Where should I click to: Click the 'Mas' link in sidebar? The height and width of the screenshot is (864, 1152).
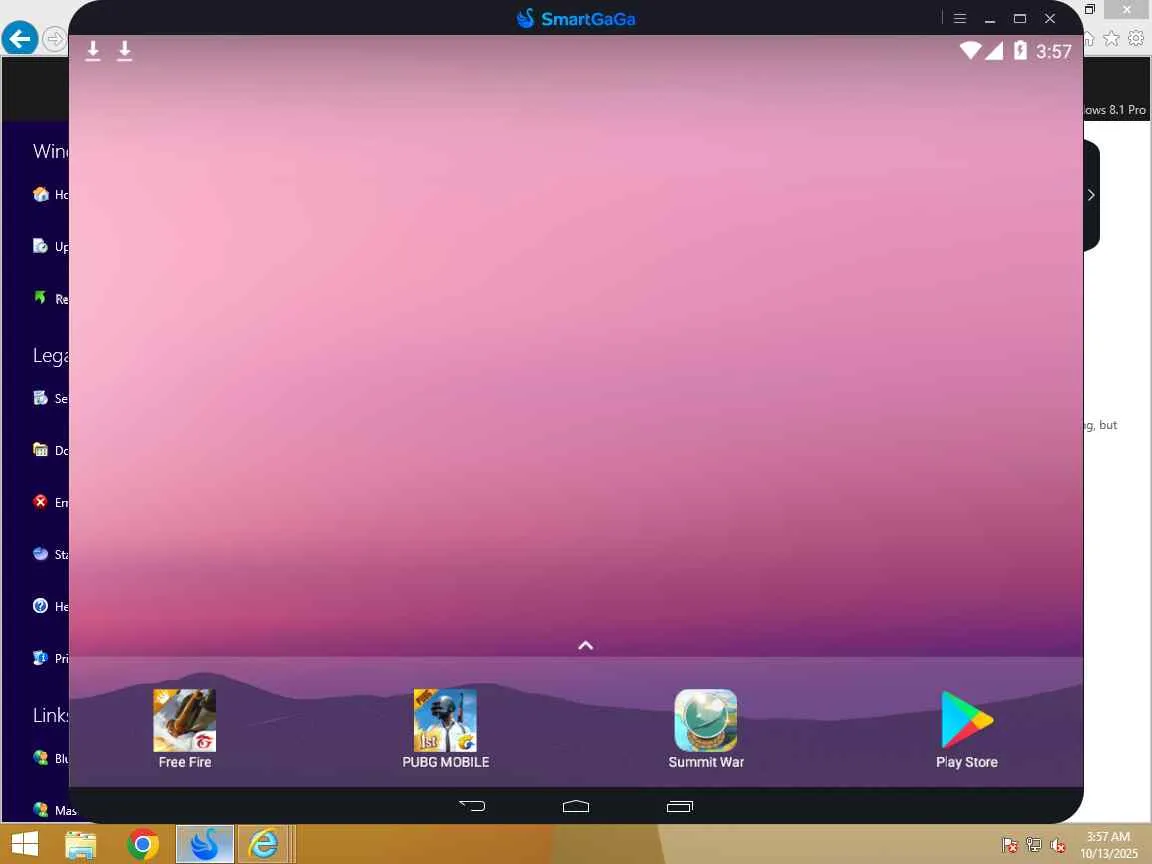pos(65,810)
